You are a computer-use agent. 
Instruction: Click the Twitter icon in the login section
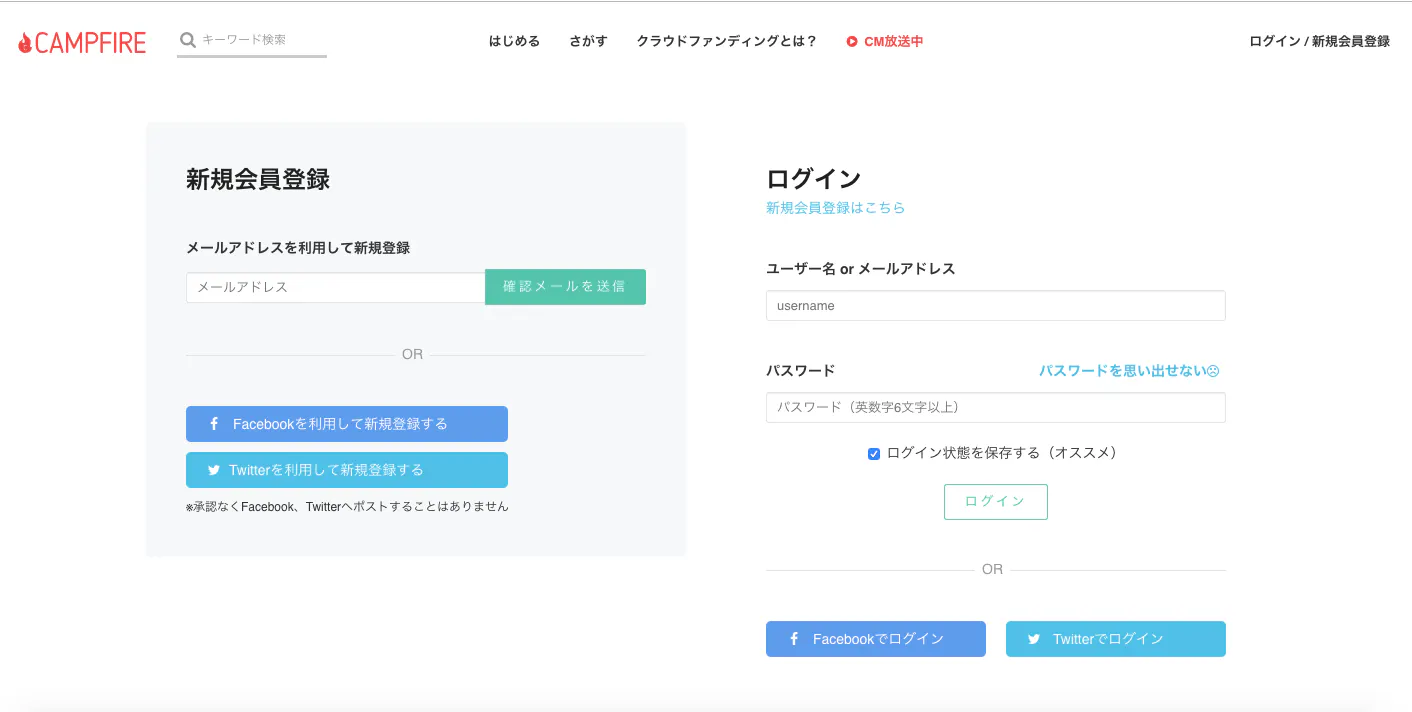(1034, 639)
